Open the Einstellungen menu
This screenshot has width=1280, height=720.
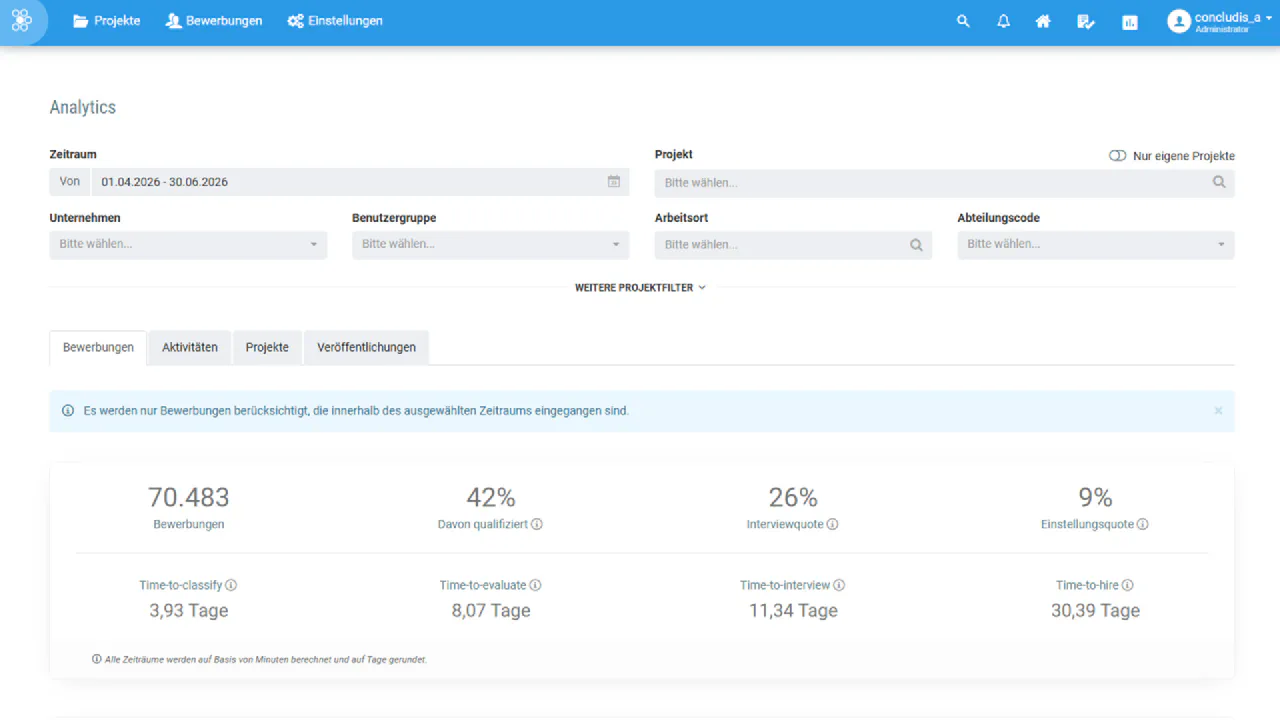(335, 21)
